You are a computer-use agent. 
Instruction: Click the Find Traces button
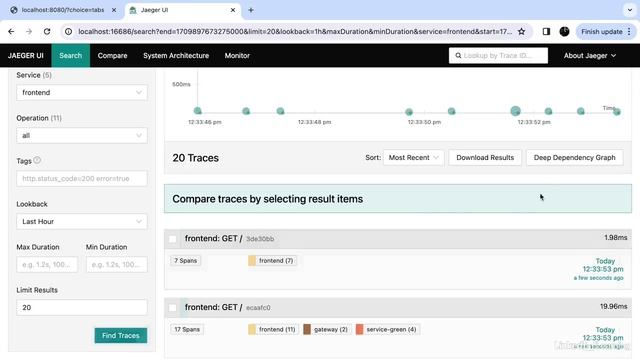(x=121, y=336)
